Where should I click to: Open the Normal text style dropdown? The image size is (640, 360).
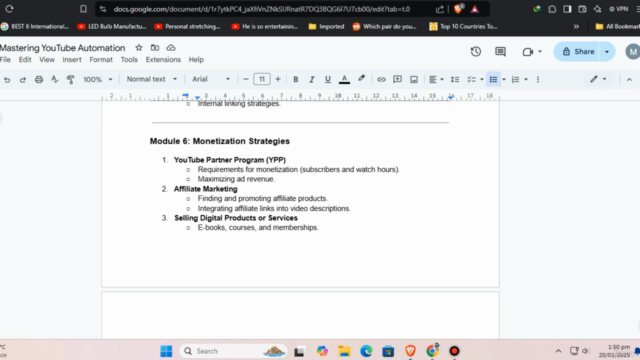pyautogui.click(x=151, y=79)
